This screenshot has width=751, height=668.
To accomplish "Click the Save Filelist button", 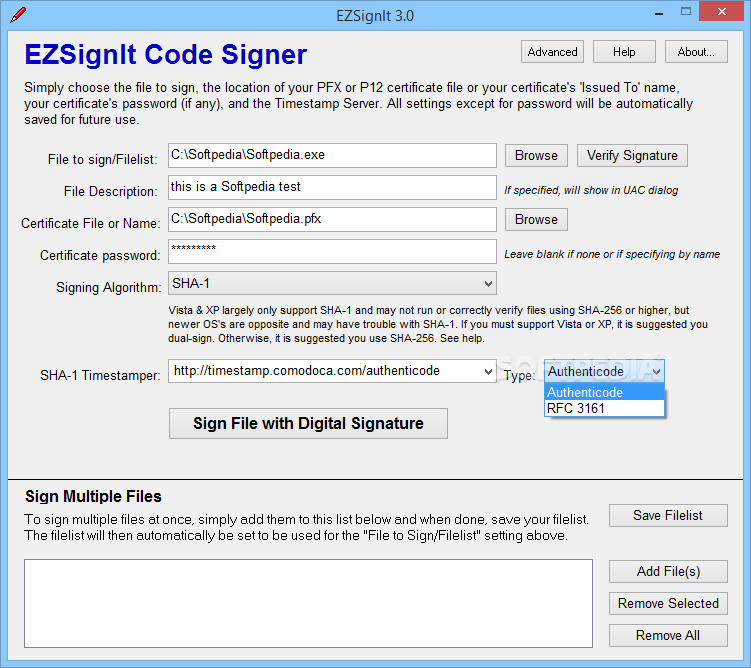I will [x=668, y=515].
